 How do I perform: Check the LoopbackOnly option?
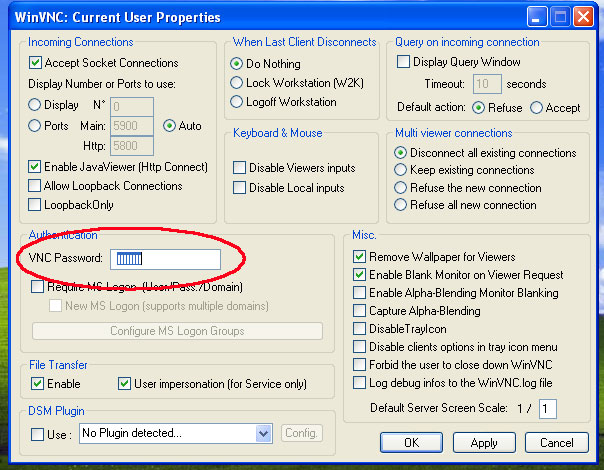35,205
